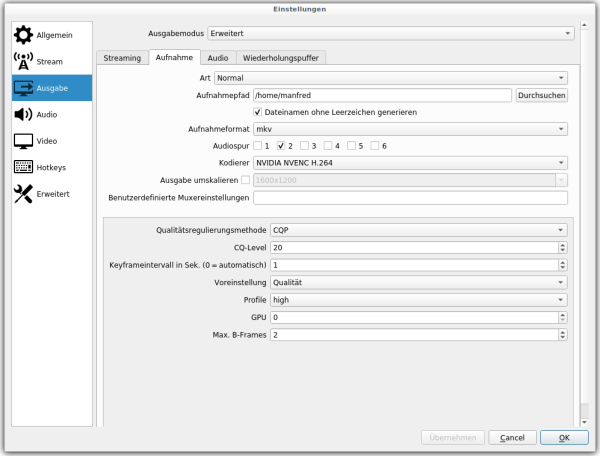Click the Erweitert tools icon
The height and width of the screenshot is (456, 600).
point(23,194)
